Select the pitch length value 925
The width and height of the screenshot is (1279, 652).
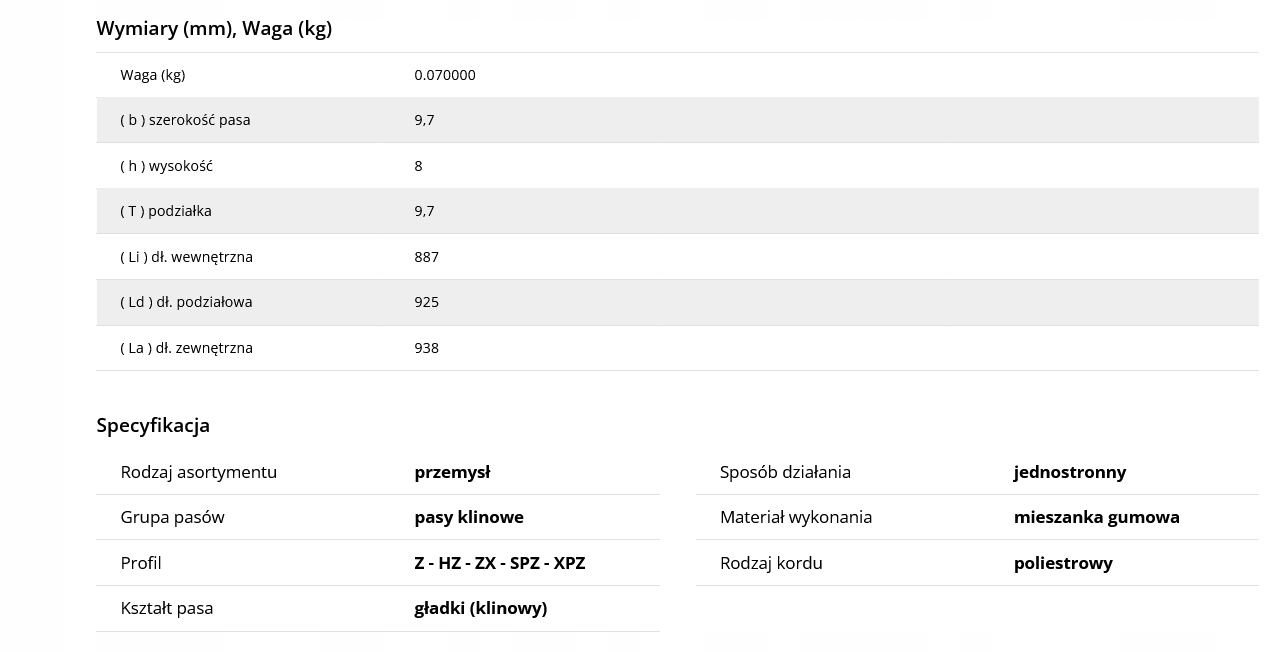tap(427, 302)
